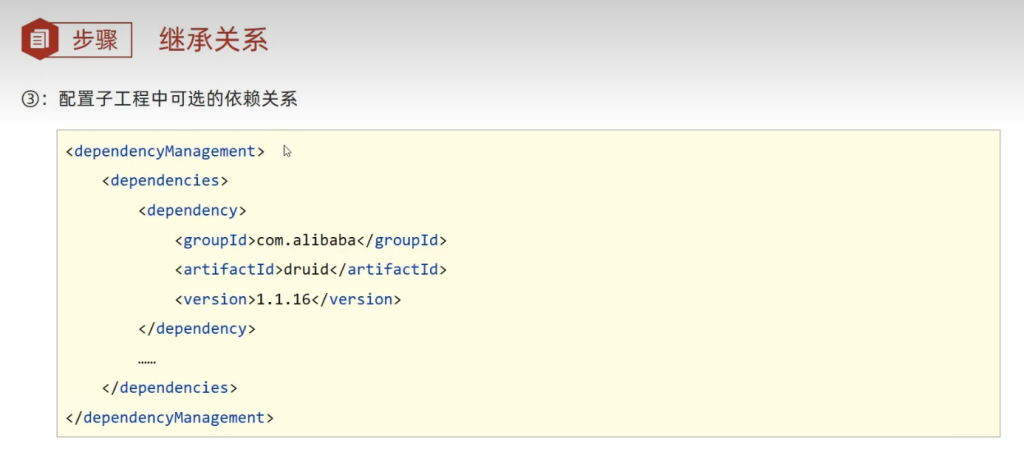Click the 步骤 label box
This screenshot has height=460, width=1024.
(x=95, y=40)
